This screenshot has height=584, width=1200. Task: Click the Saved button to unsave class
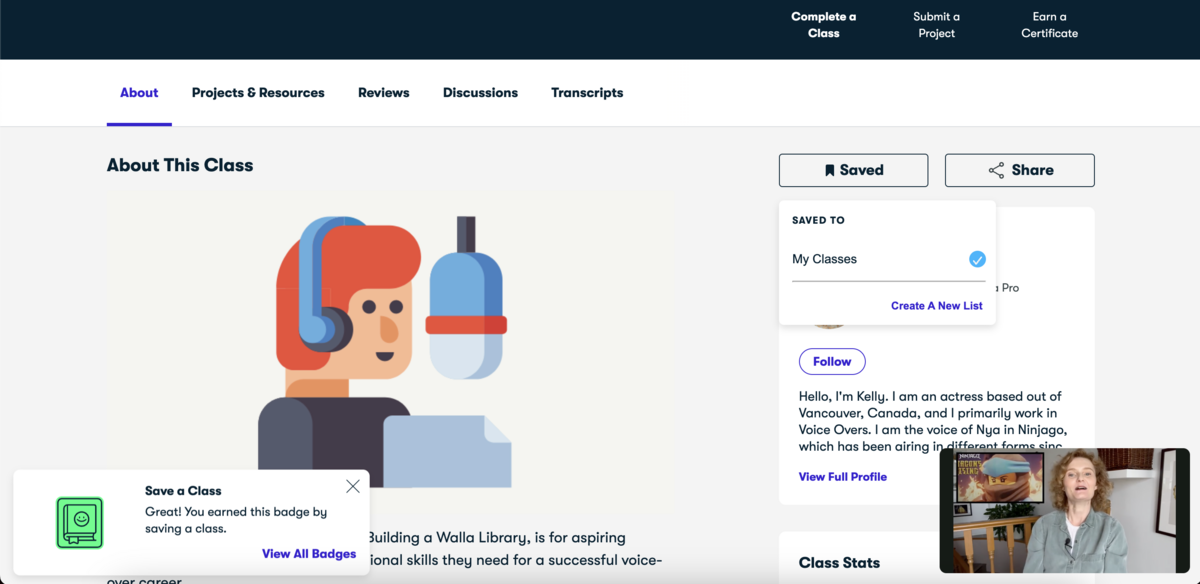(853, 170)
